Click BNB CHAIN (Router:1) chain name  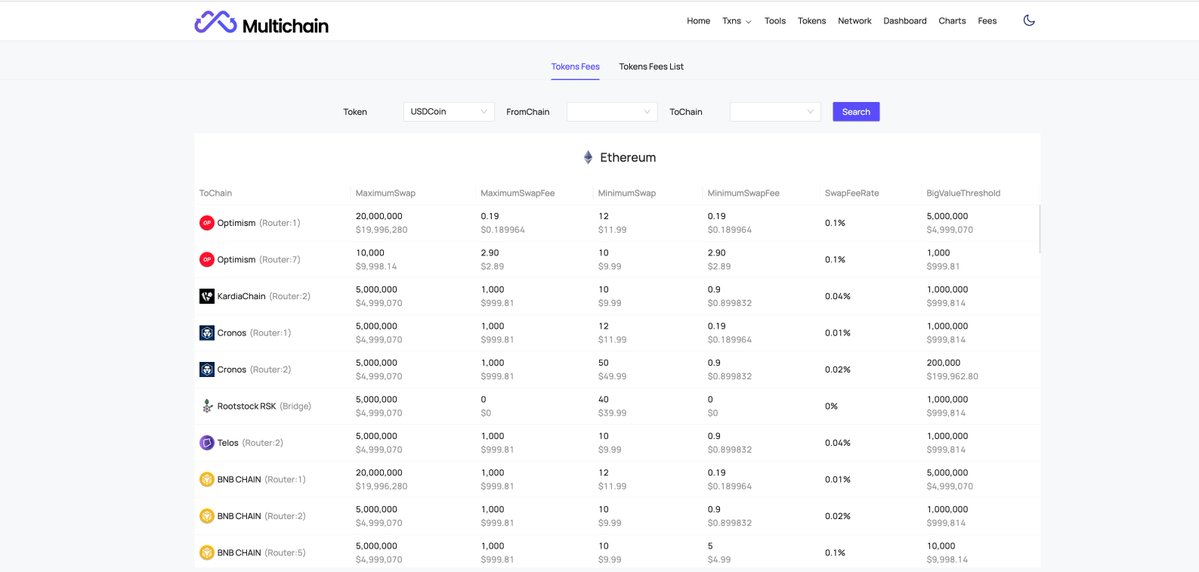point(262,479)
